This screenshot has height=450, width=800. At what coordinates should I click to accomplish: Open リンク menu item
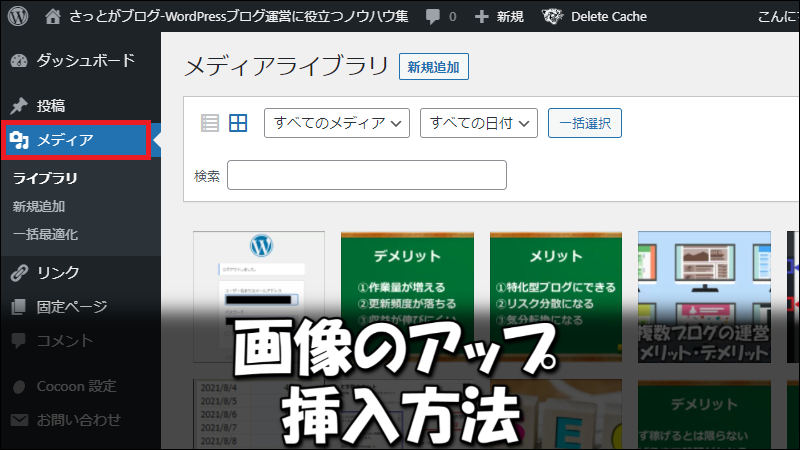(57, 272)
